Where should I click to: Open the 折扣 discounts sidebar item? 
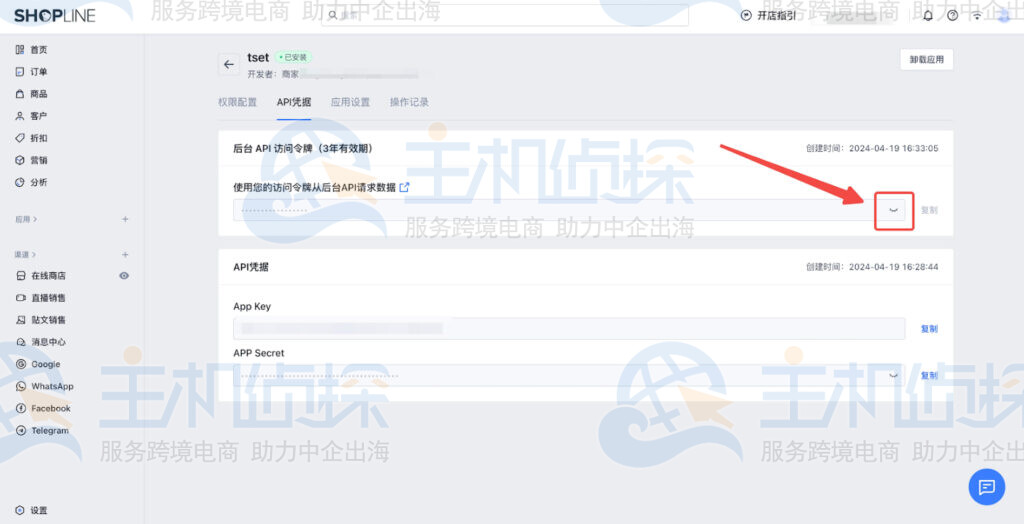click(x=31, y=139)
